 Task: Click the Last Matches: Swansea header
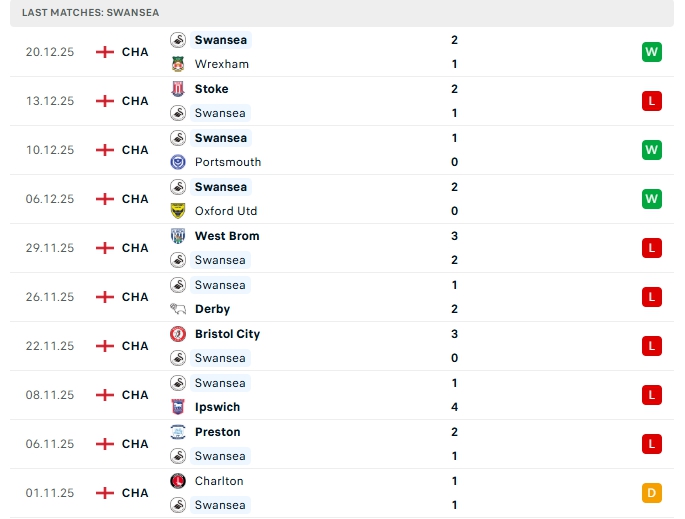[x=91, y=12]
